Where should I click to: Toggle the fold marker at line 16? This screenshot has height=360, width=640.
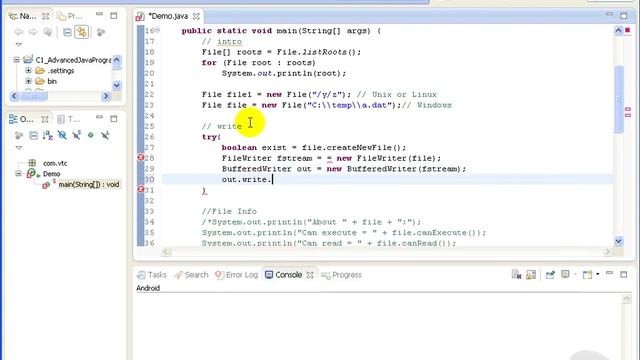(158, 30)
